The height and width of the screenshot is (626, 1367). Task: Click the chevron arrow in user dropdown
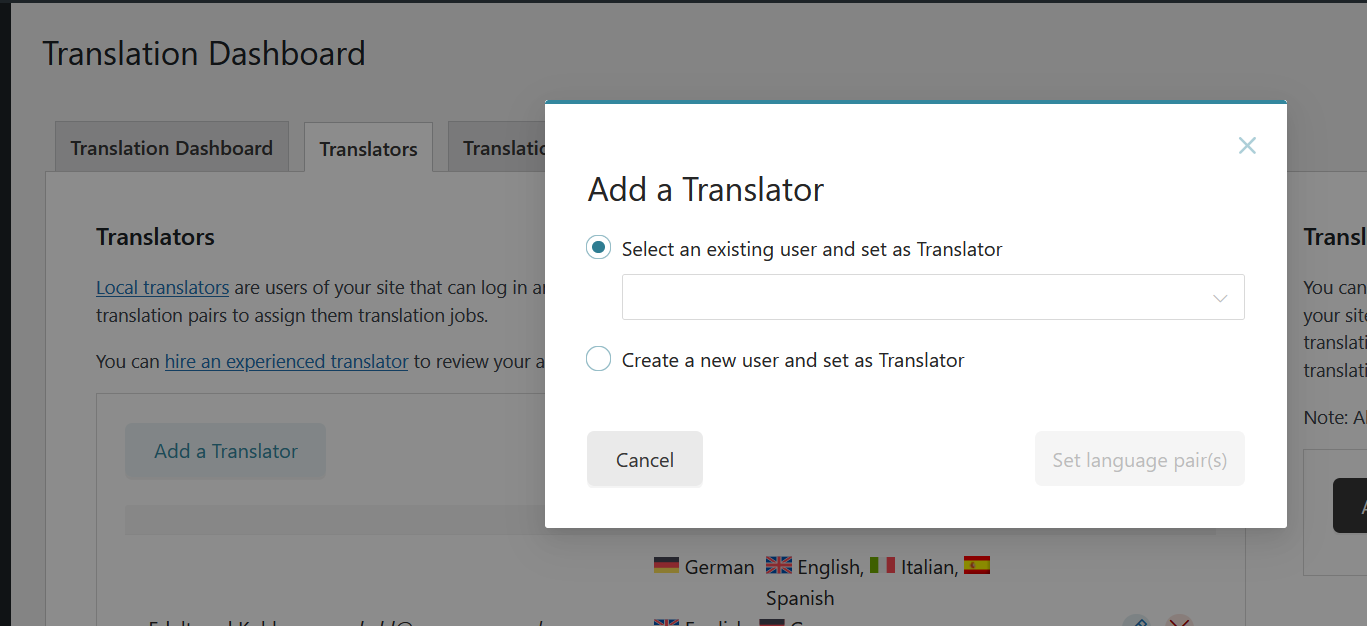[1220, 298]
